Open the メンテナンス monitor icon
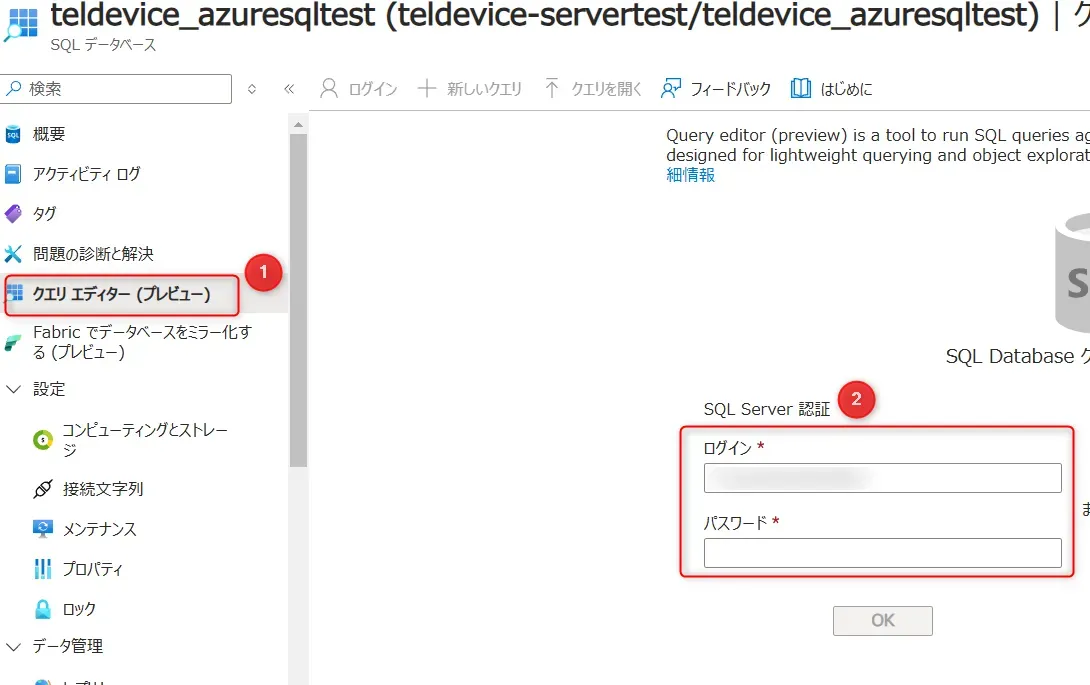The image size is (1090, 685). pos(43,529)
